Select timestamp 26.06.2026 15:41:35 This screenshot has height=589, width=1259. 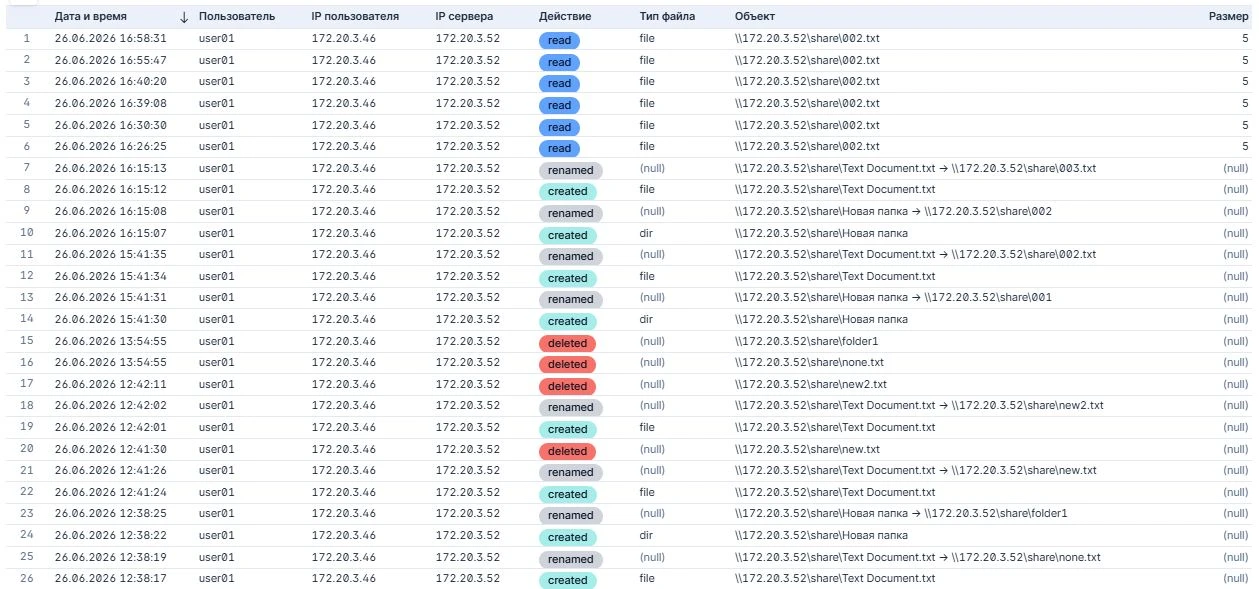click(x=110, y=255)
